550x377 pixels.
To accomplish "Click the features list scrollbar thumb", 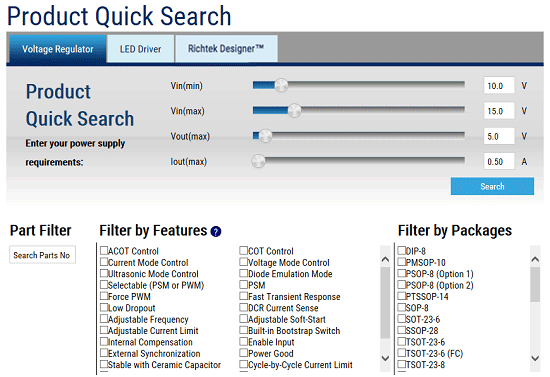I will 385,303.
